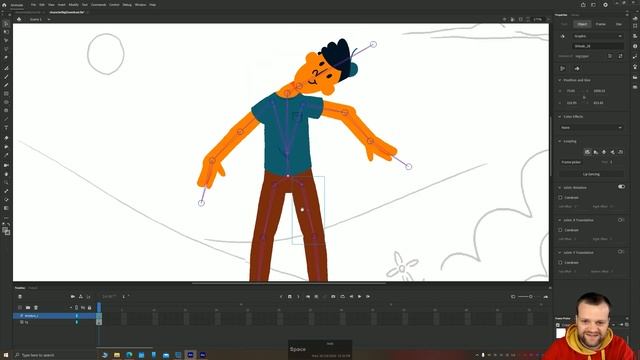Select the Zoom tool
Viewport: 640px width, 360px height.
tap(6, 182)
